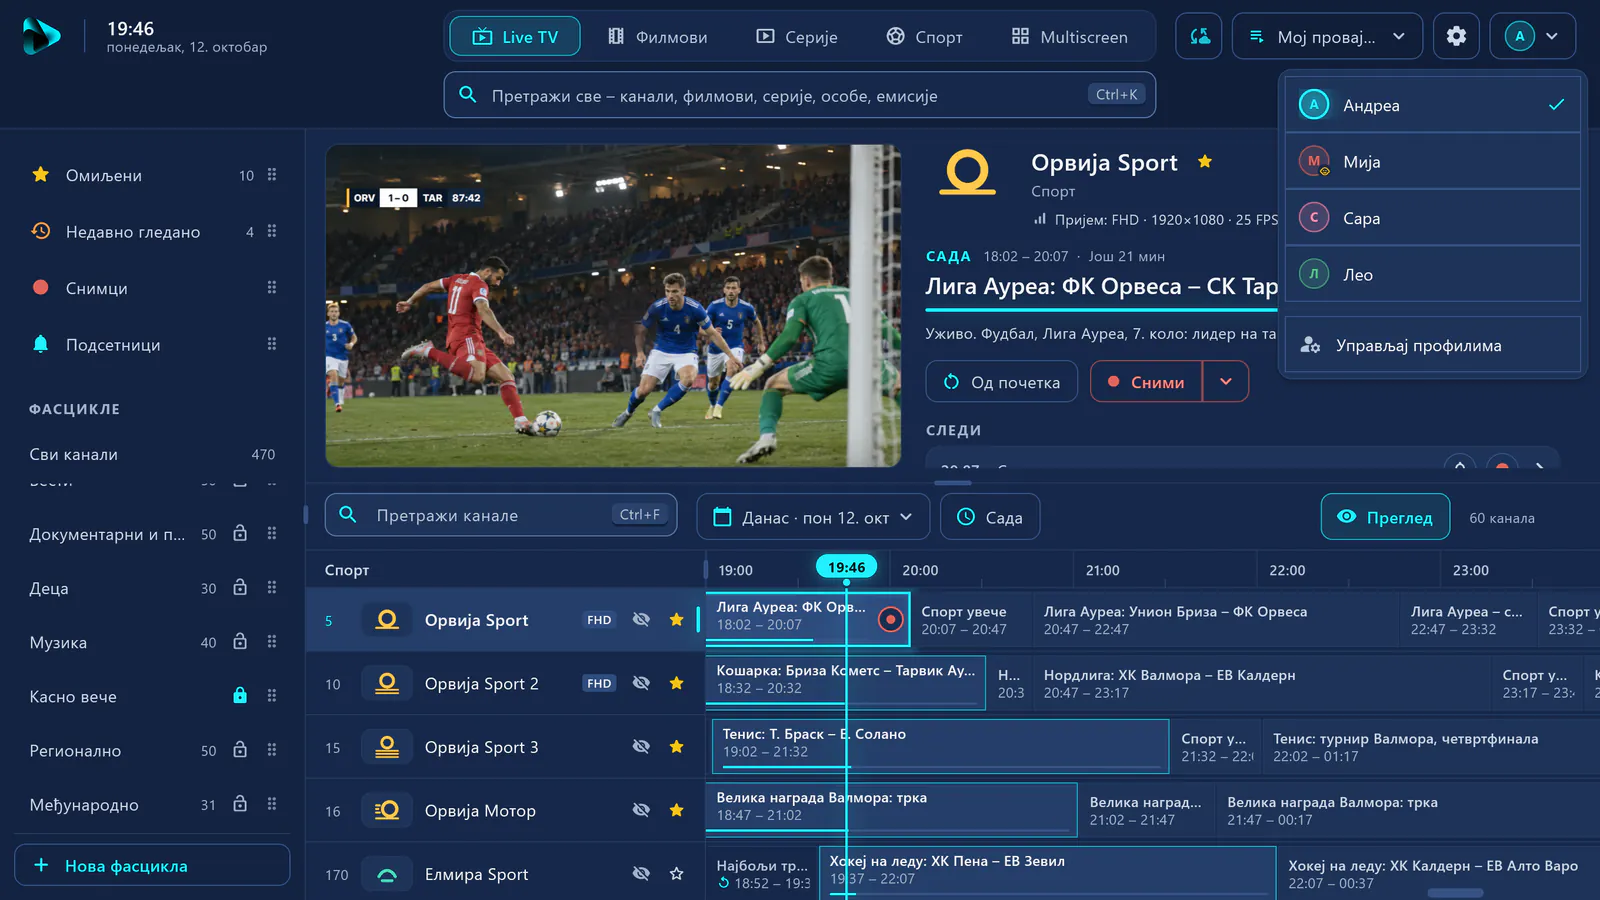
Task: Toggle visibility eye for Орвија Sport 2
Action: (x=641, y=683)
